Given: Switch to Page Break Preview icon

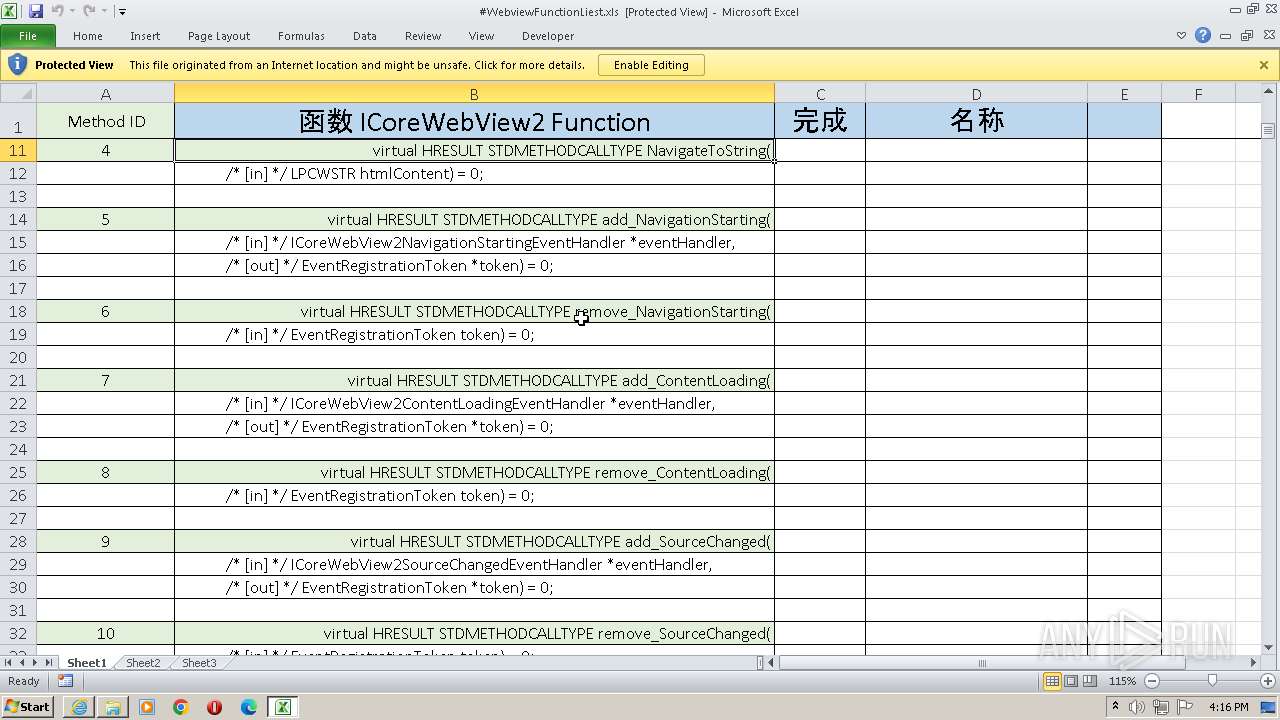Looking at the screenshot, I should click(x=1090, y=681).
